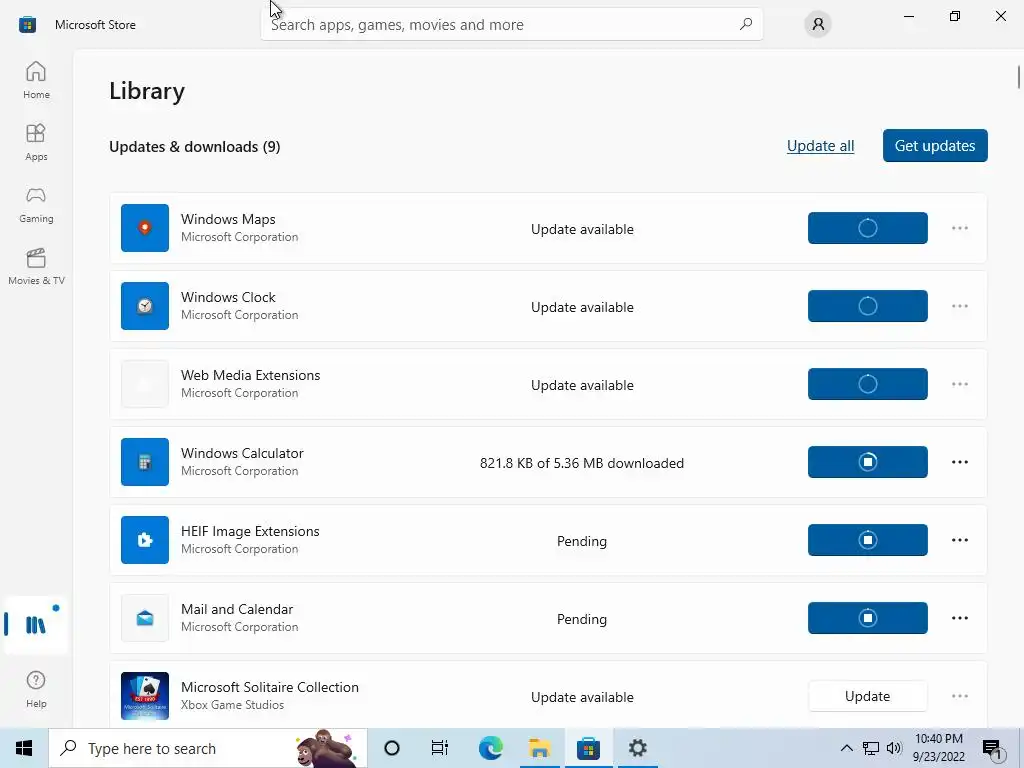Click the Microsoft Store logo icon

coord(27,25)
